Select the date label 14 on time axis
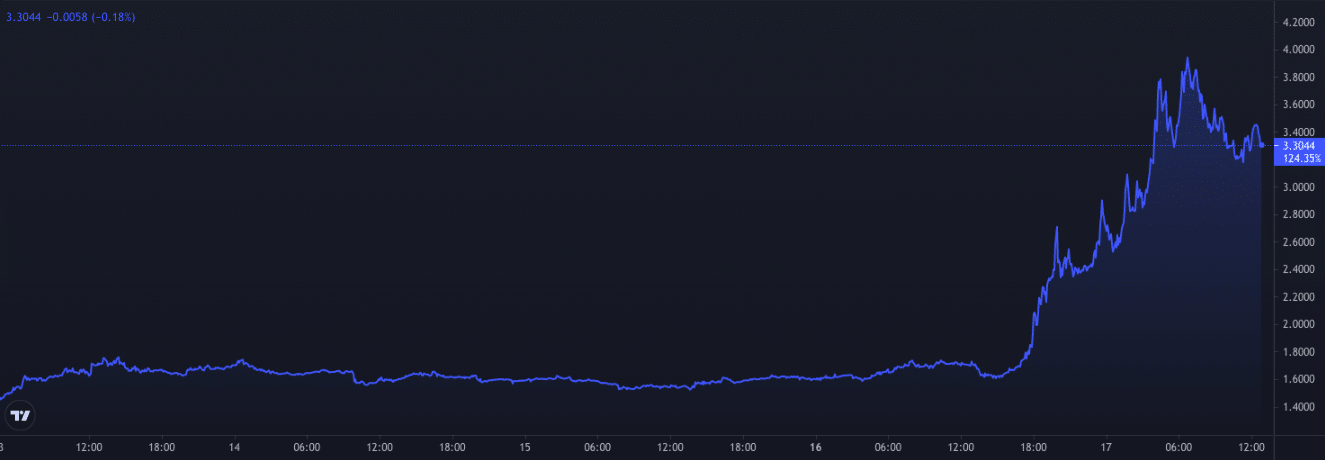The image size is (1325, 460). [234, 447]
